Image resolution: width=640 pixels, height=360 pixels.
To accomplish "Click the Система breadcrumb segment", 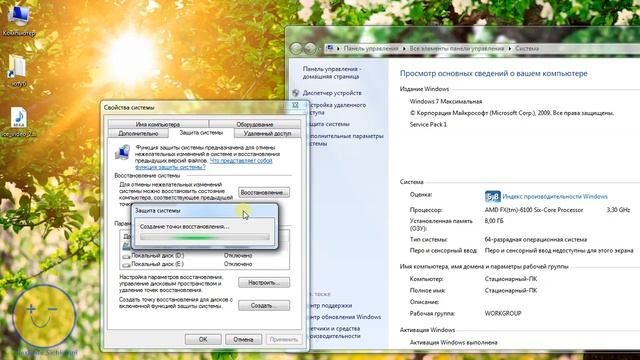I will (x=527, y=49).
